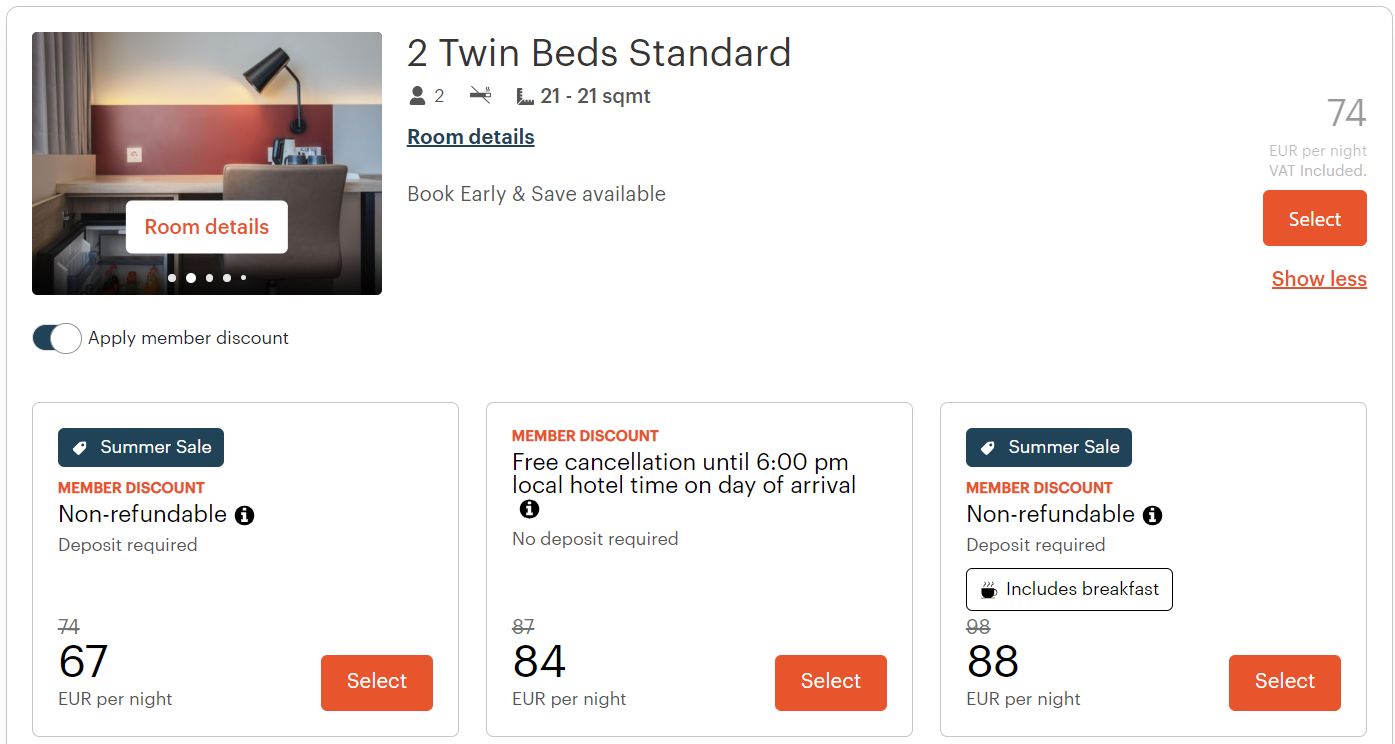
Task: Select the 88 EUR breakfast-included rate
Action: 1284,682
